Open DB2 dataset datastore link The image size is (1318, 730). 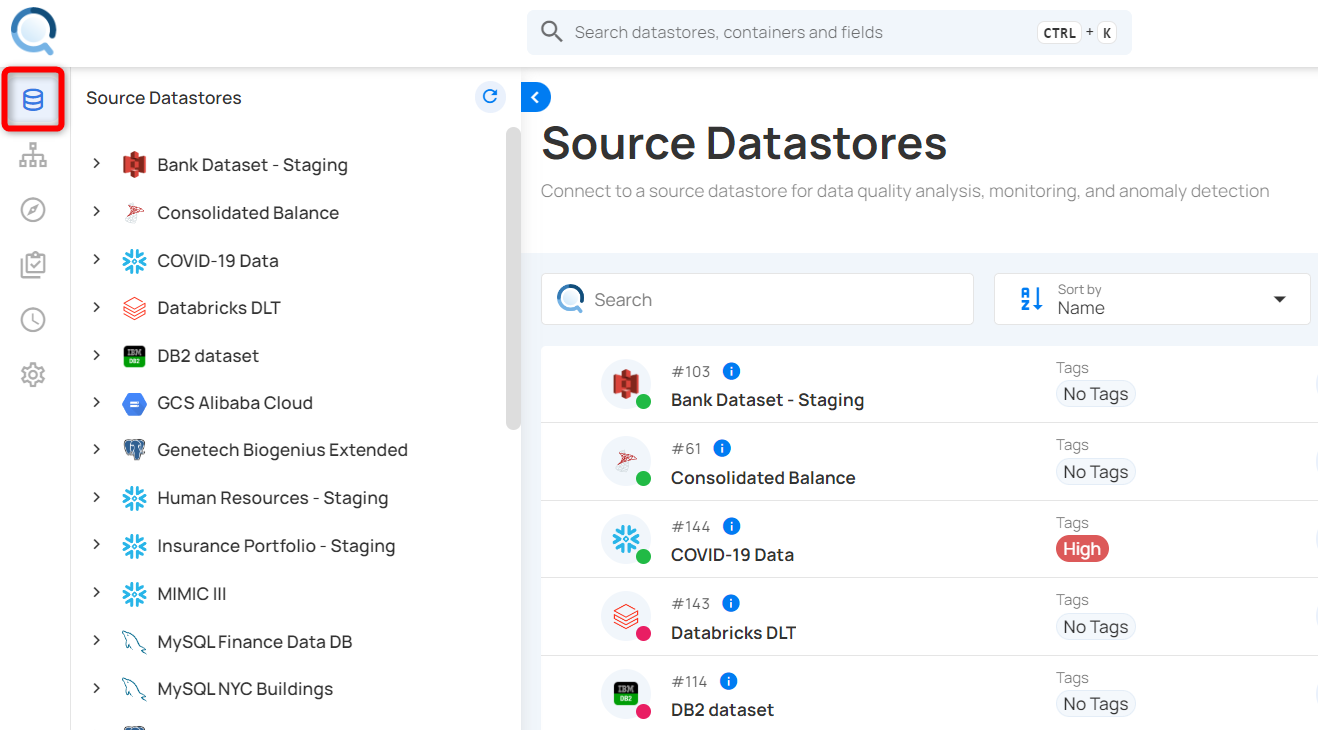click(x=722, y=710)
